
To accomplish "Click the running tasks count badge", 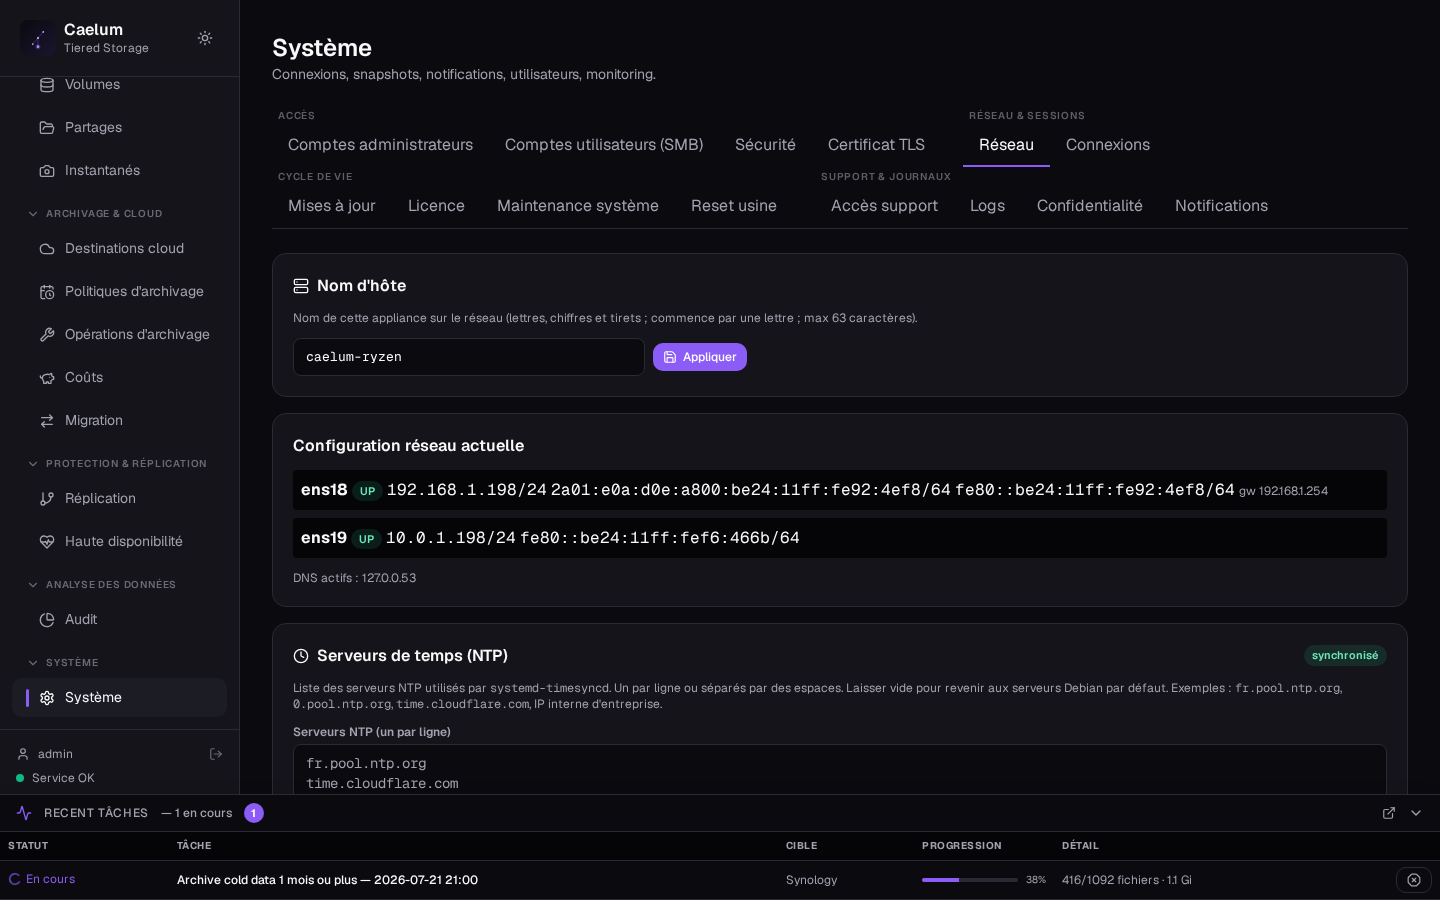I will click(254, 813).
